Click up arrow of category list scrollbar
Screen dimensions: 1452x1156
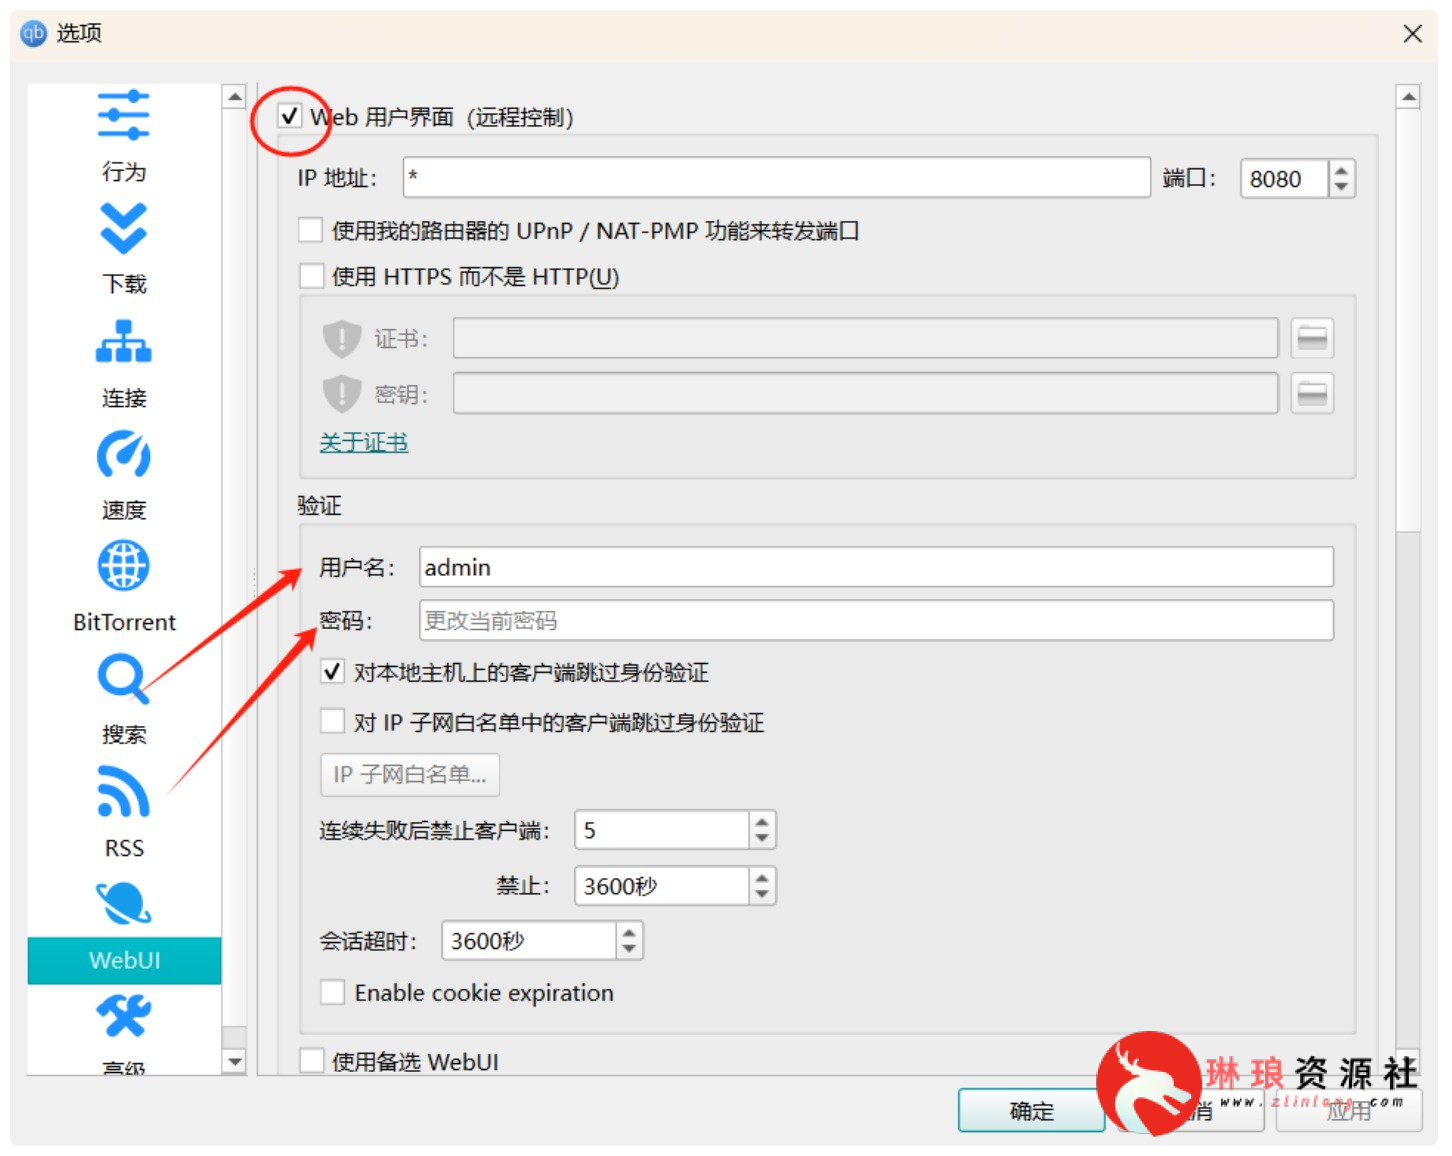234,97
